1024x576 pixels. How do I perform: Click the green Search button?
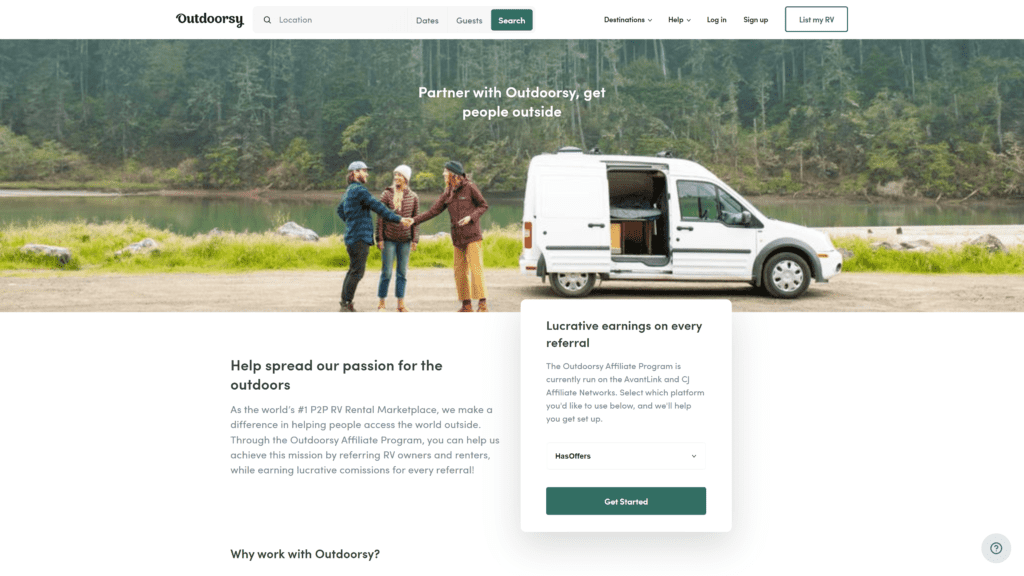click(x=511, y=20)
